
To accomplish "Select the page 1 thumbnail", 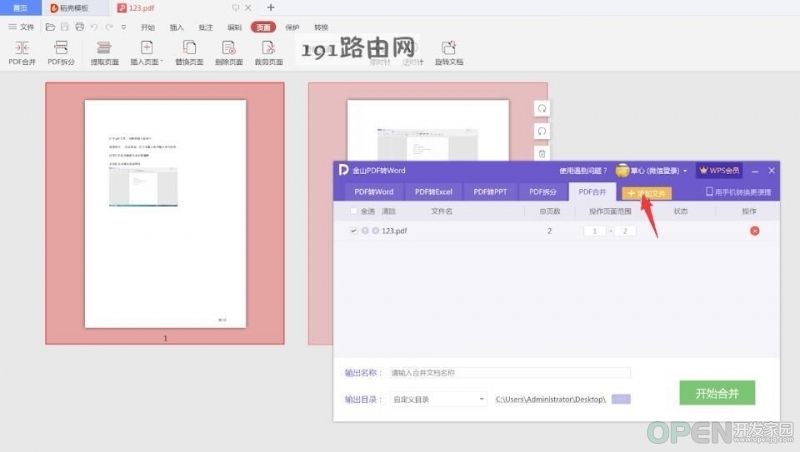I will coord(165,213).
